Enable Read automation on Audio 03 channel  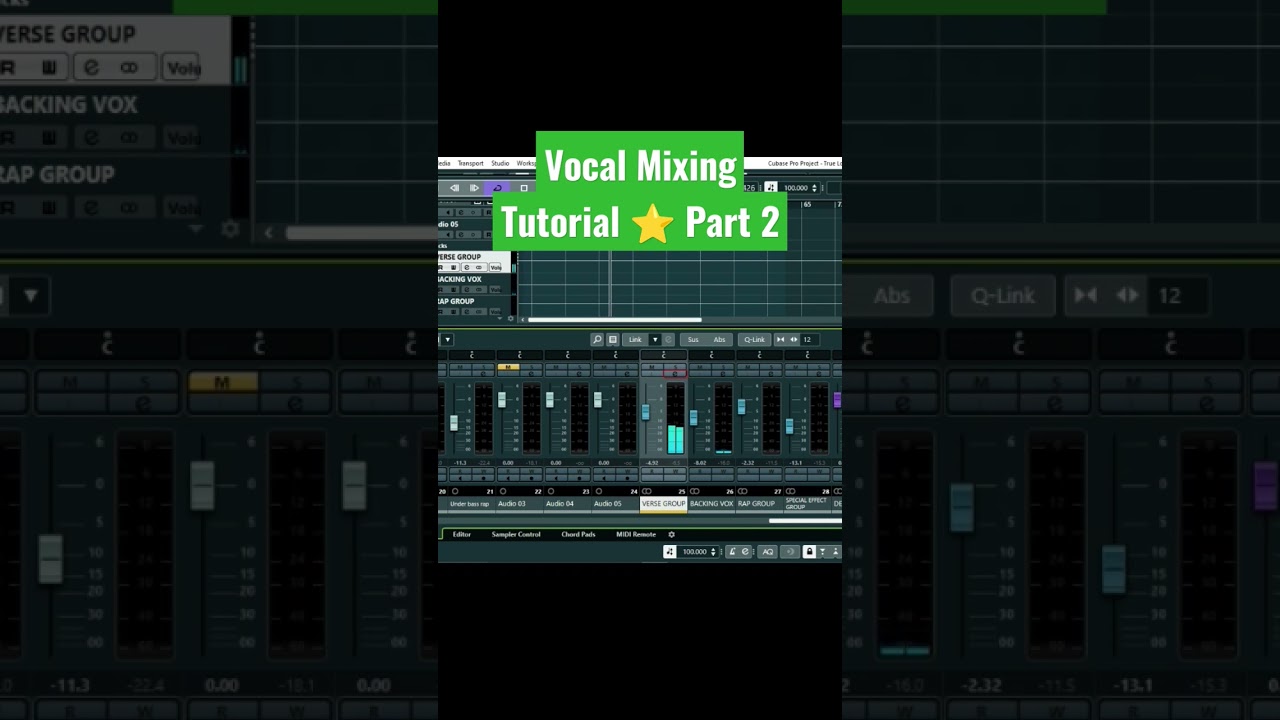508,471
